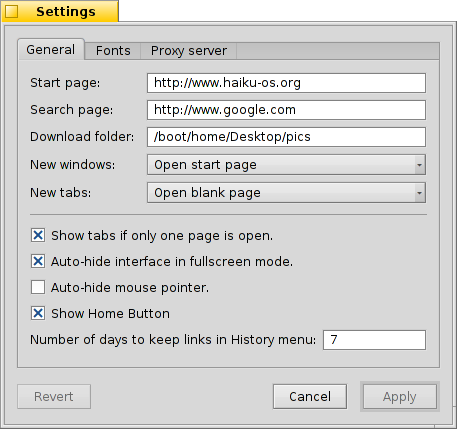
Task: Click the Start page URL field
Action: (x=286, y=83)
